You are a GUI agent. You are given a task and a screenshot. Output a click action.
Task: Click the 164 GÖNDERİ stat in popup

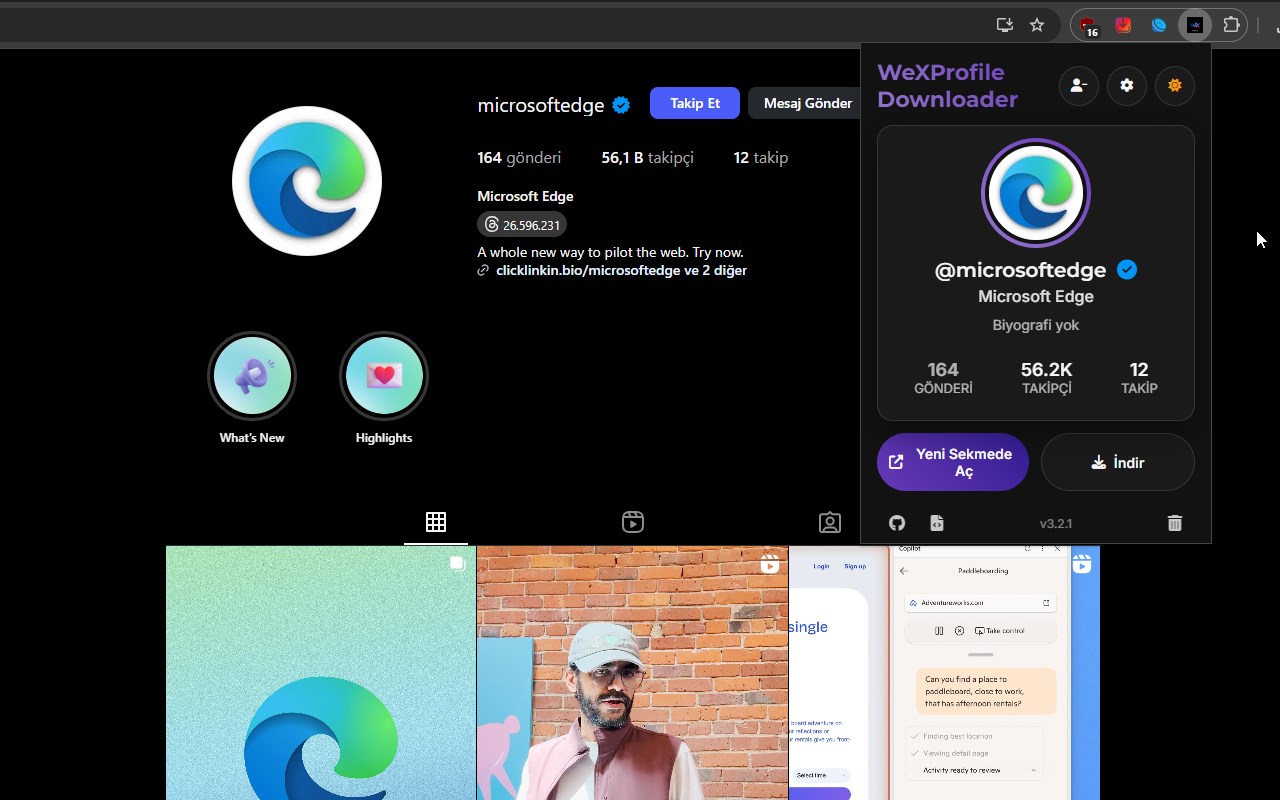pos(943,378)
